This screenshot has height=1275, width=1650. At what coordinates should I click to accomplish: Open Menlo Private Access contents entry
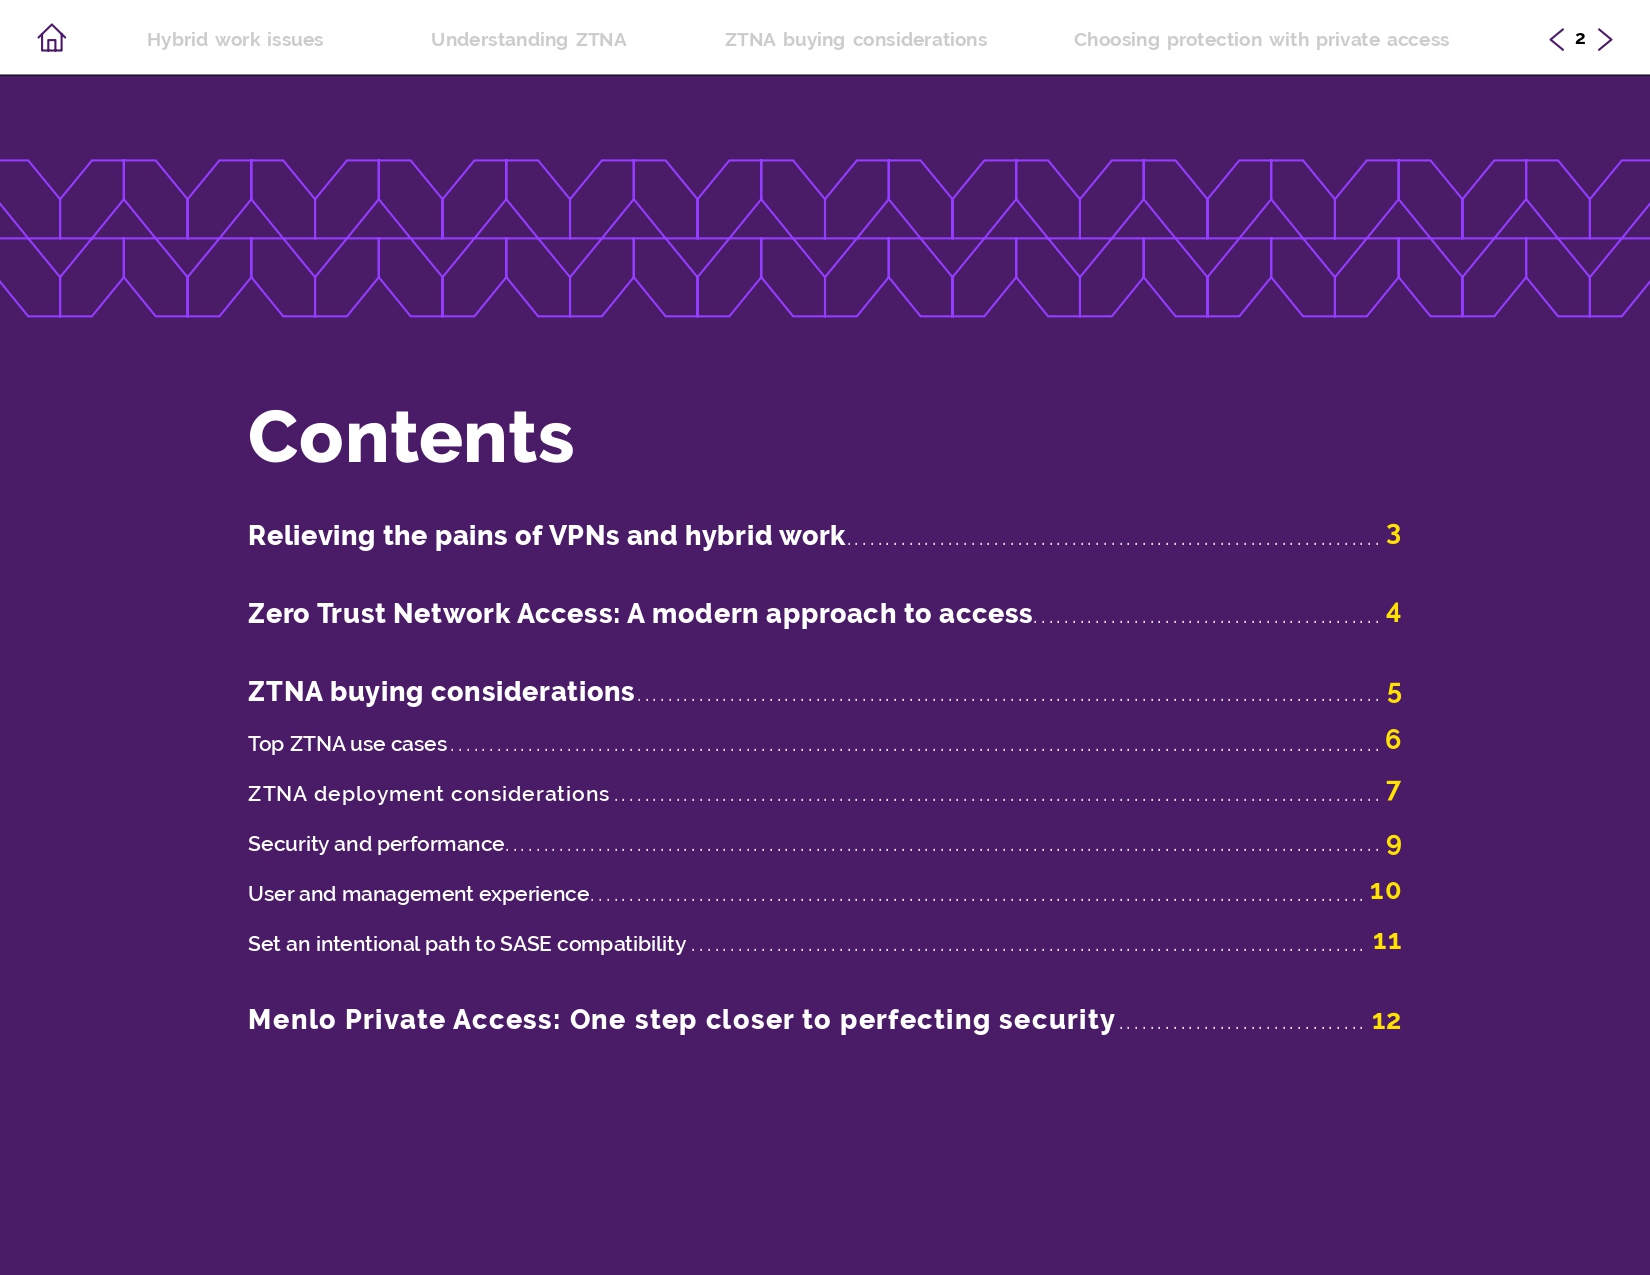tap(681, 1020)
